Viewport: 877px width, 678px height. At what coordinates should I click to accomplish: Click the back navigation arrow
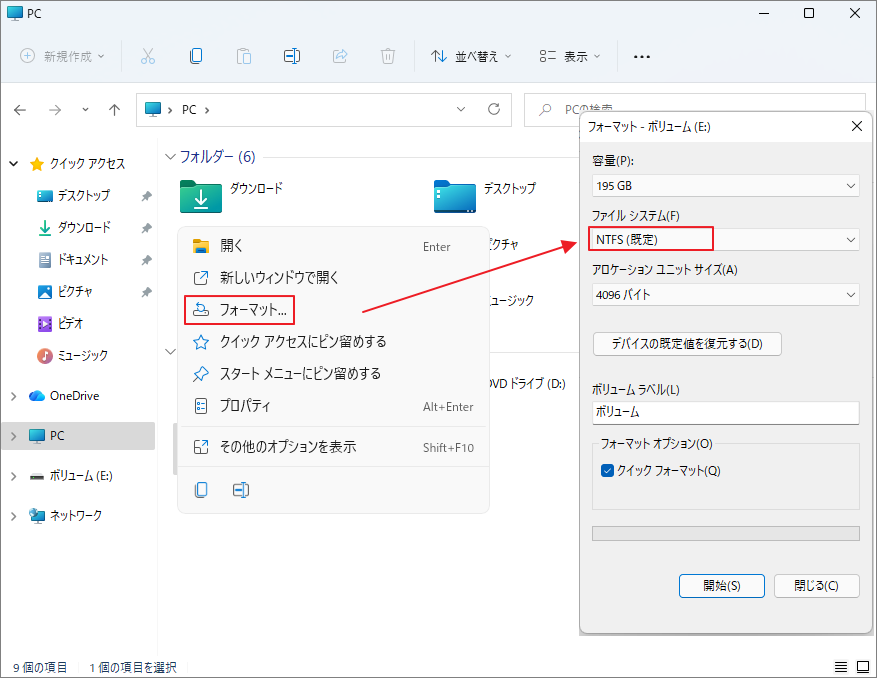click(20, 110)
